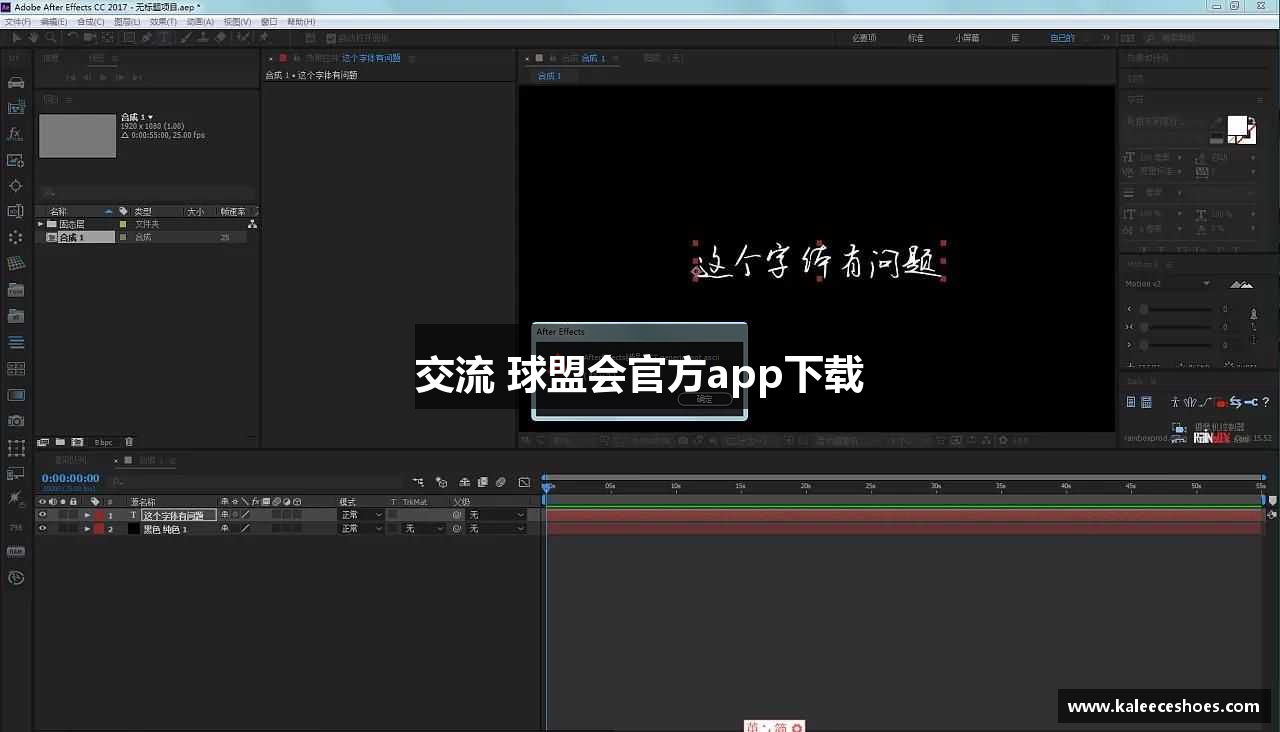1280x732 pixels.
Task: Select the Pen tool
Action: [146, 38]
